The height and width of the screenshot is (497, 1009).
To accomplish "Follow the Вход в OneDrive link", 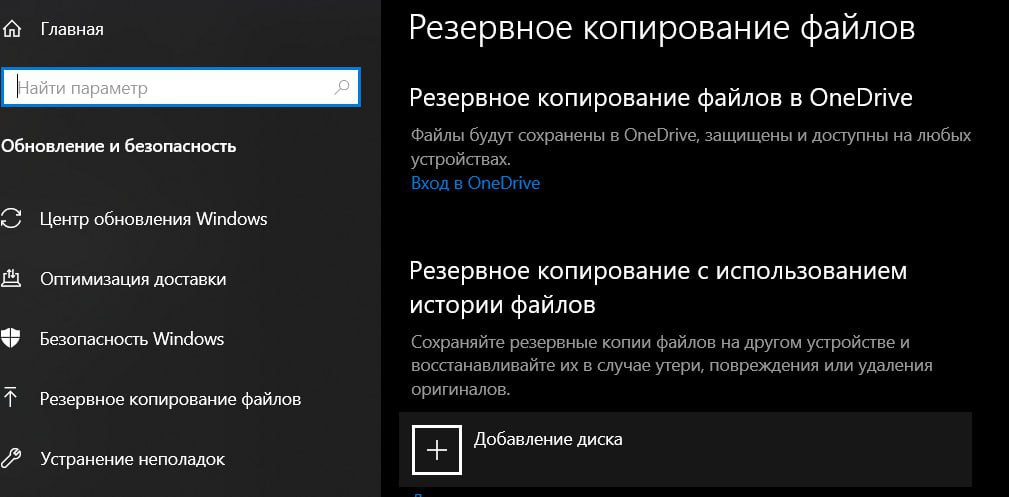I will 475,183.
